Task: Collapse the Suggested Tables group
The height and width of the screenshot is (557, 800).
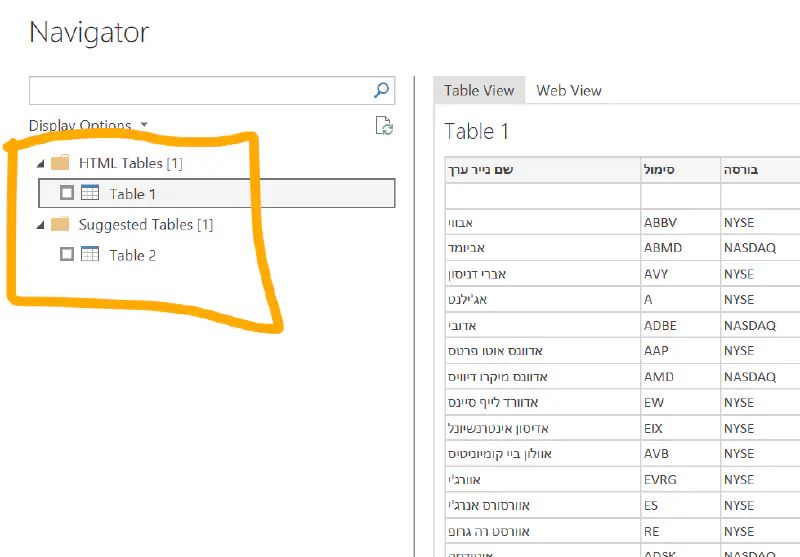Action: click(x=41, y=225)
